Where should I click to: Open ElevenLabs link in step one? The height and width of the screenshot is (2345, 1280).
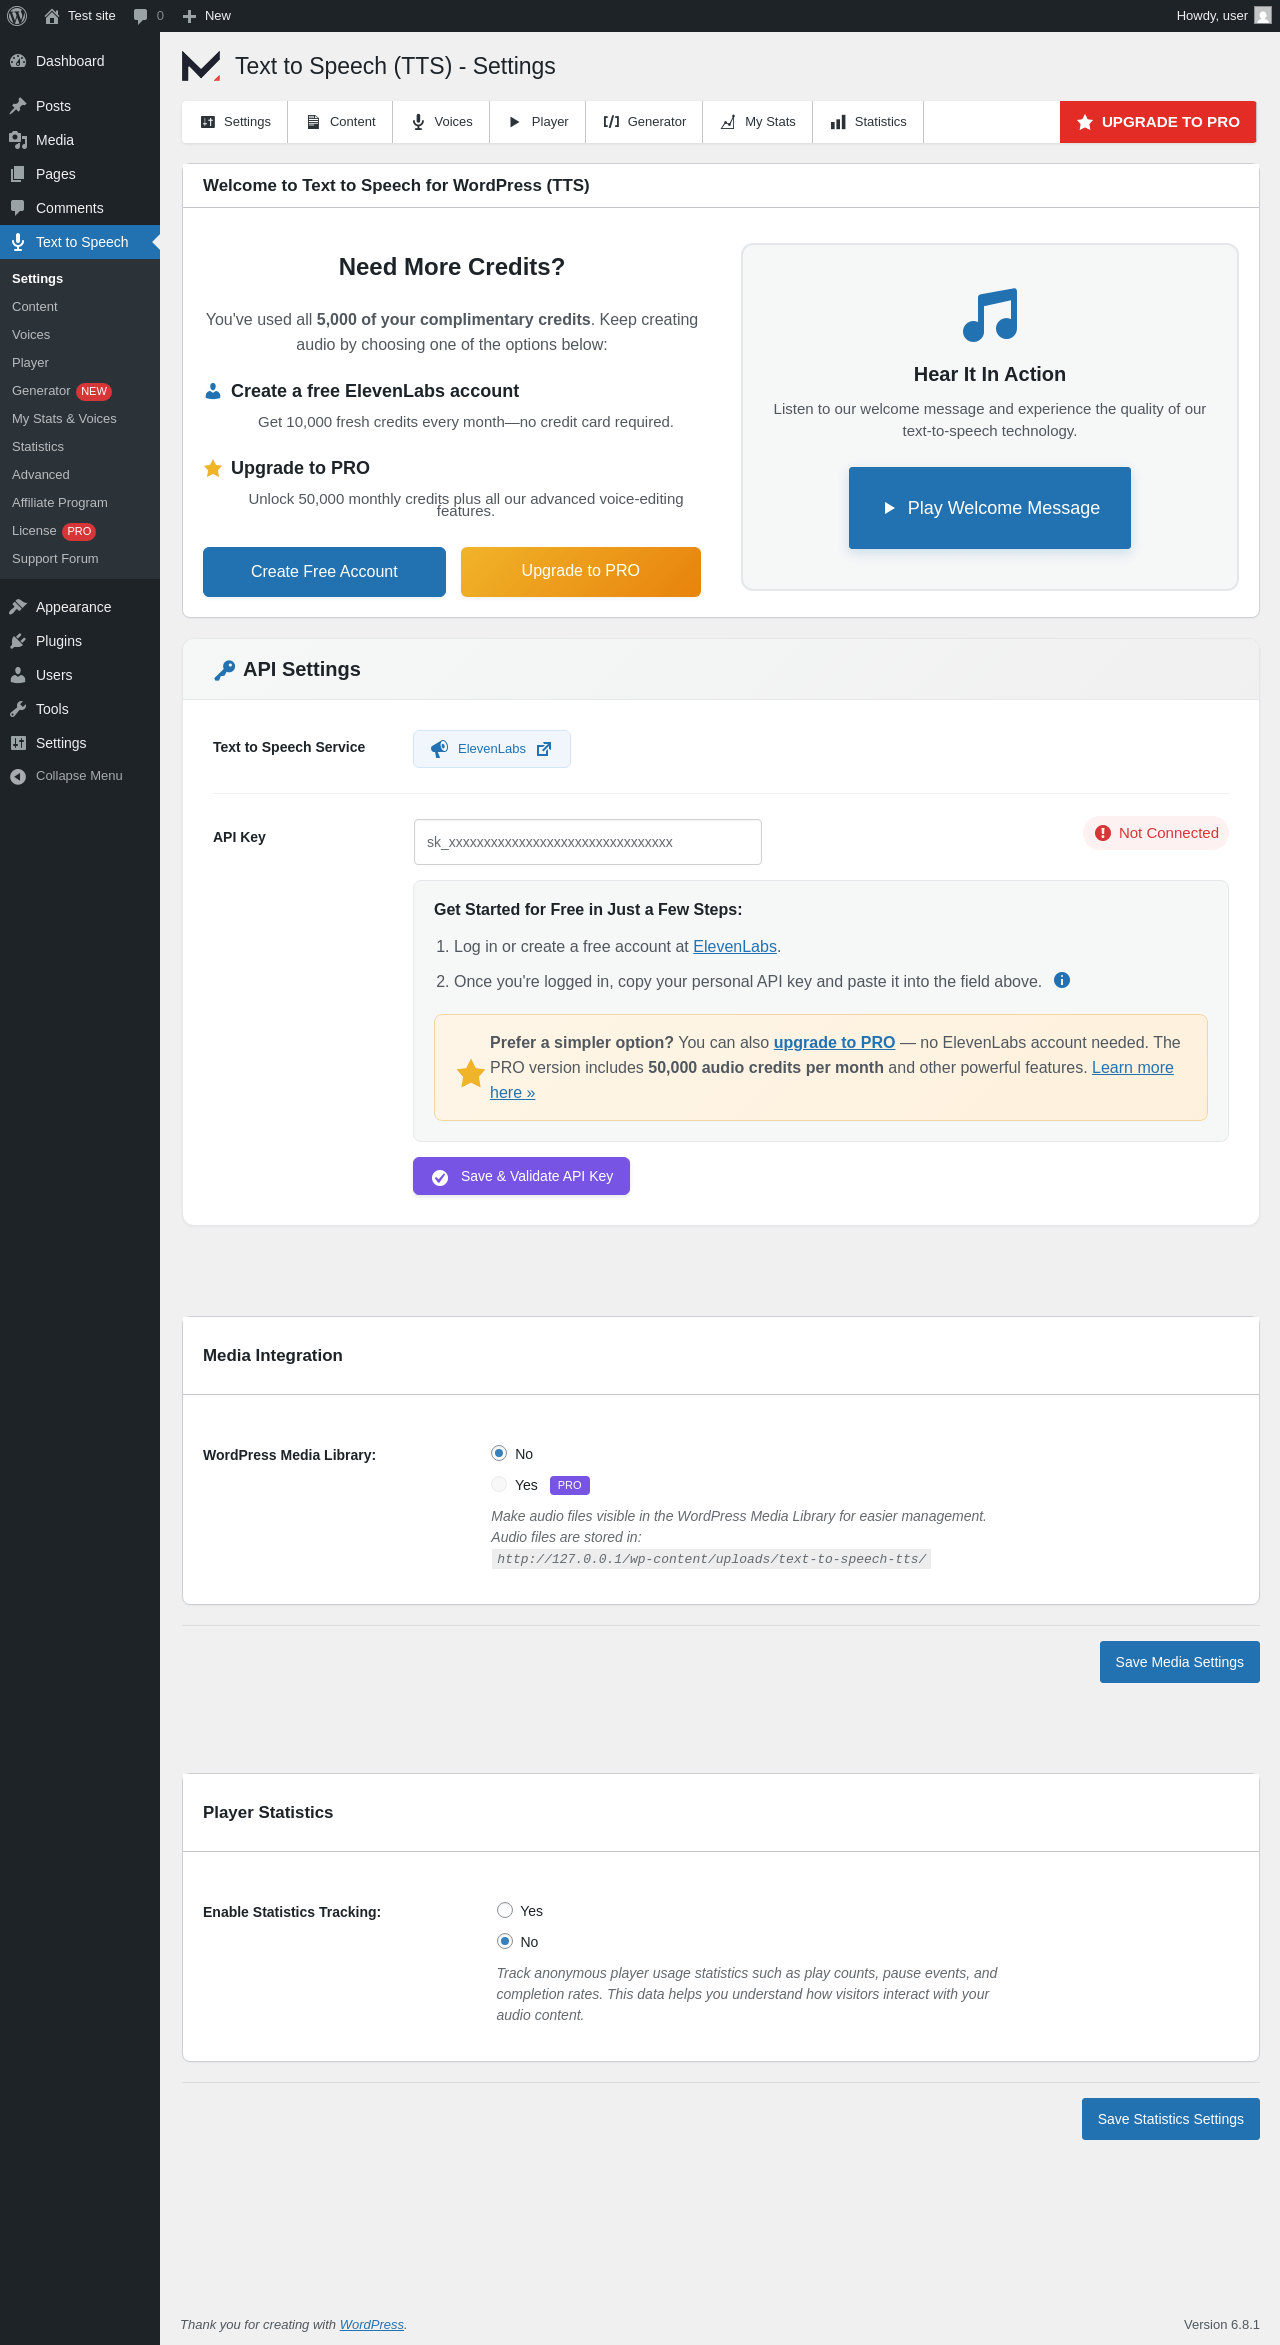click(735, 946)
